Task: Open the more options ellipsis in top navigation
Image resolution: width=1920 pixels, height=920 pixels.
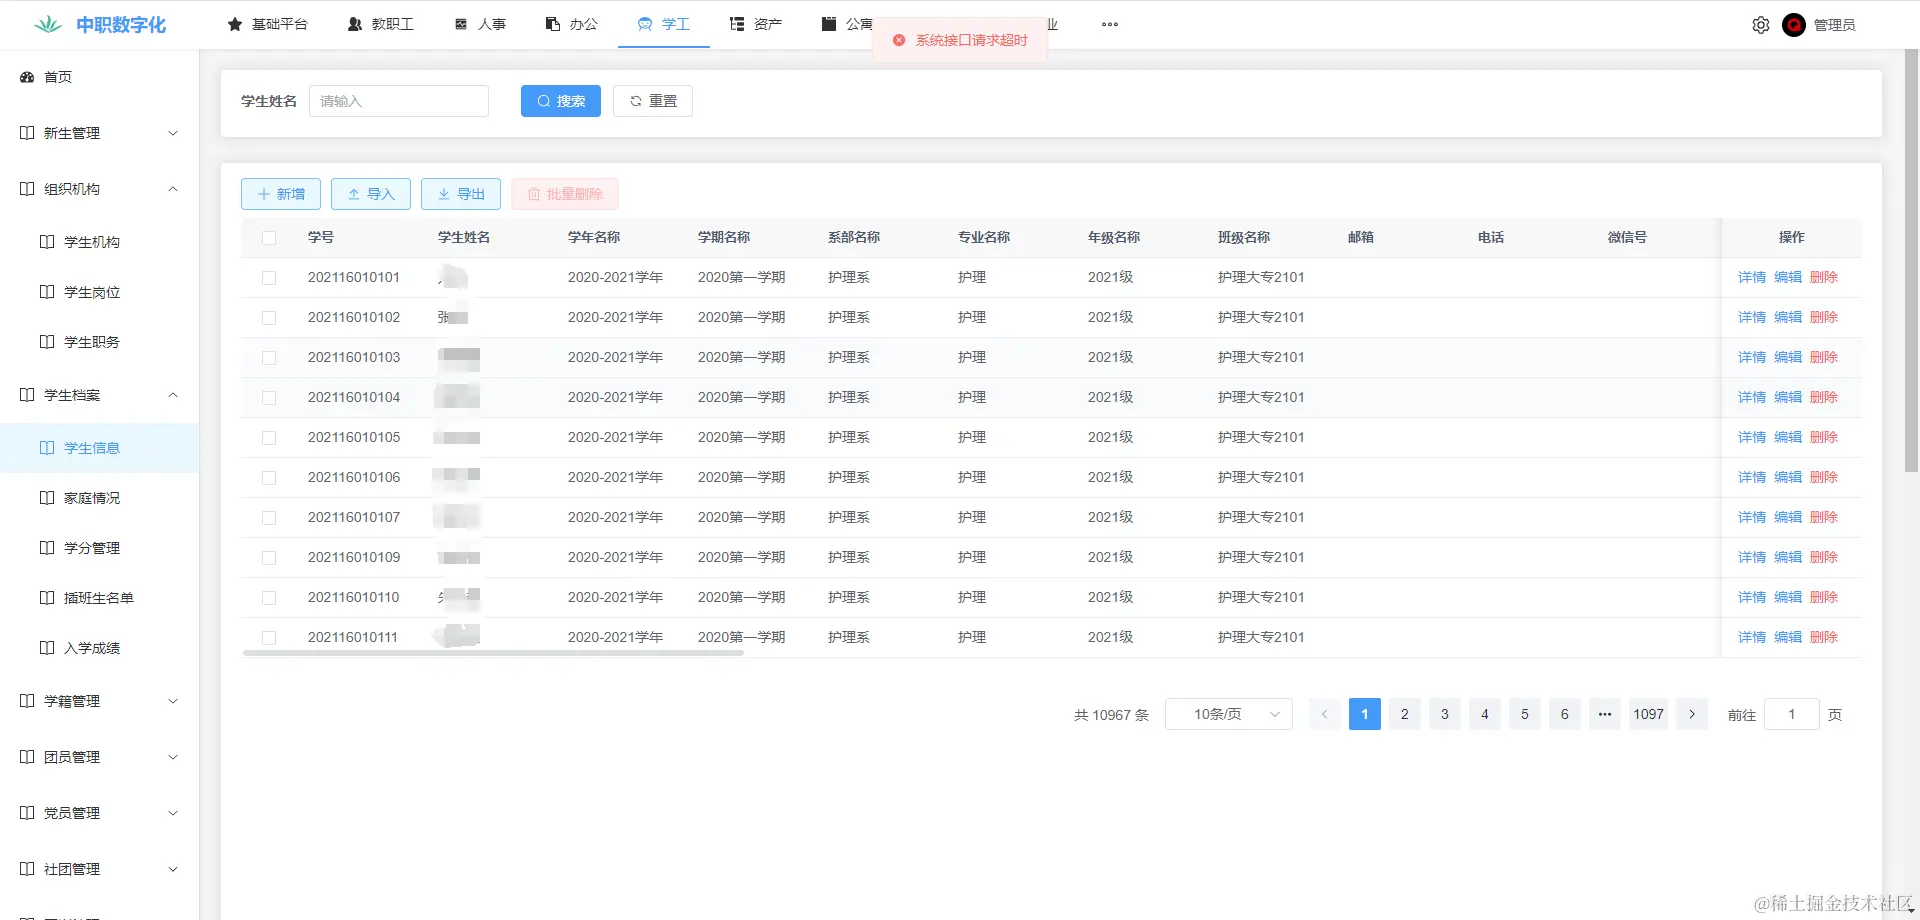Action: click(x=1110, y=24)
